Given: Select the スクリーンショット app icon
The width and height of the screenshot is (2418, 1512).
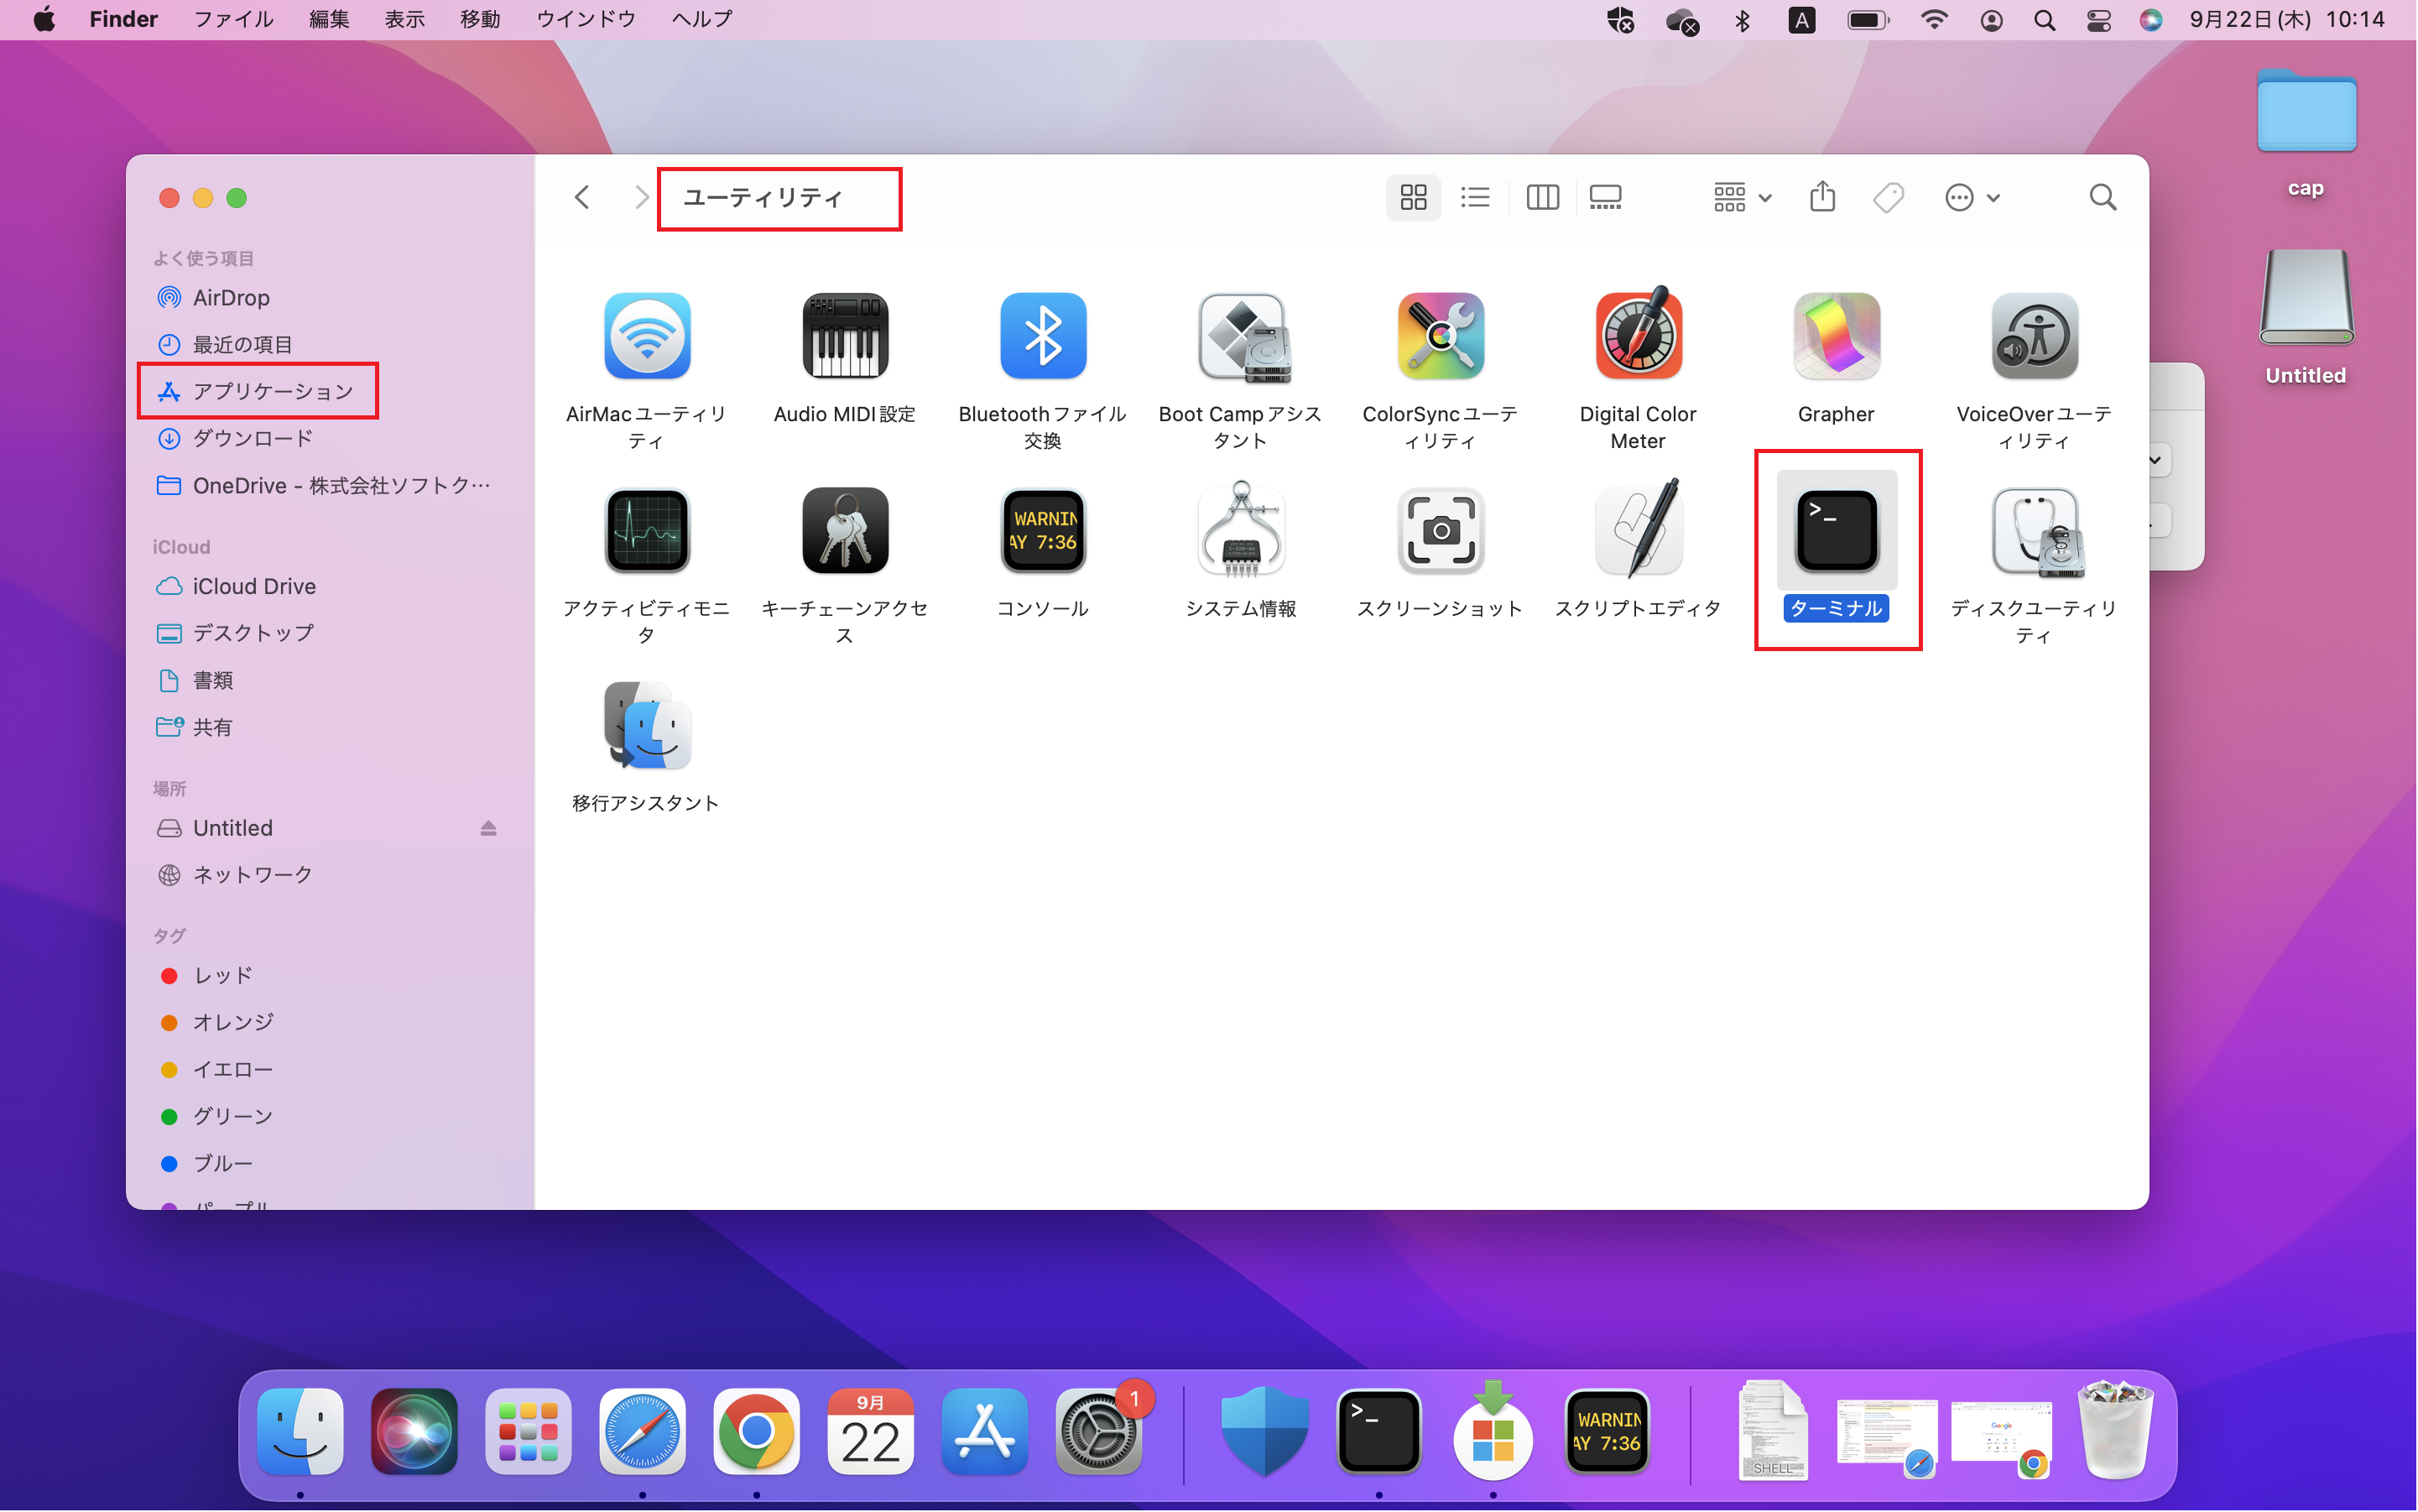Looking at the screenshot, I should [x=1440, y=531].
